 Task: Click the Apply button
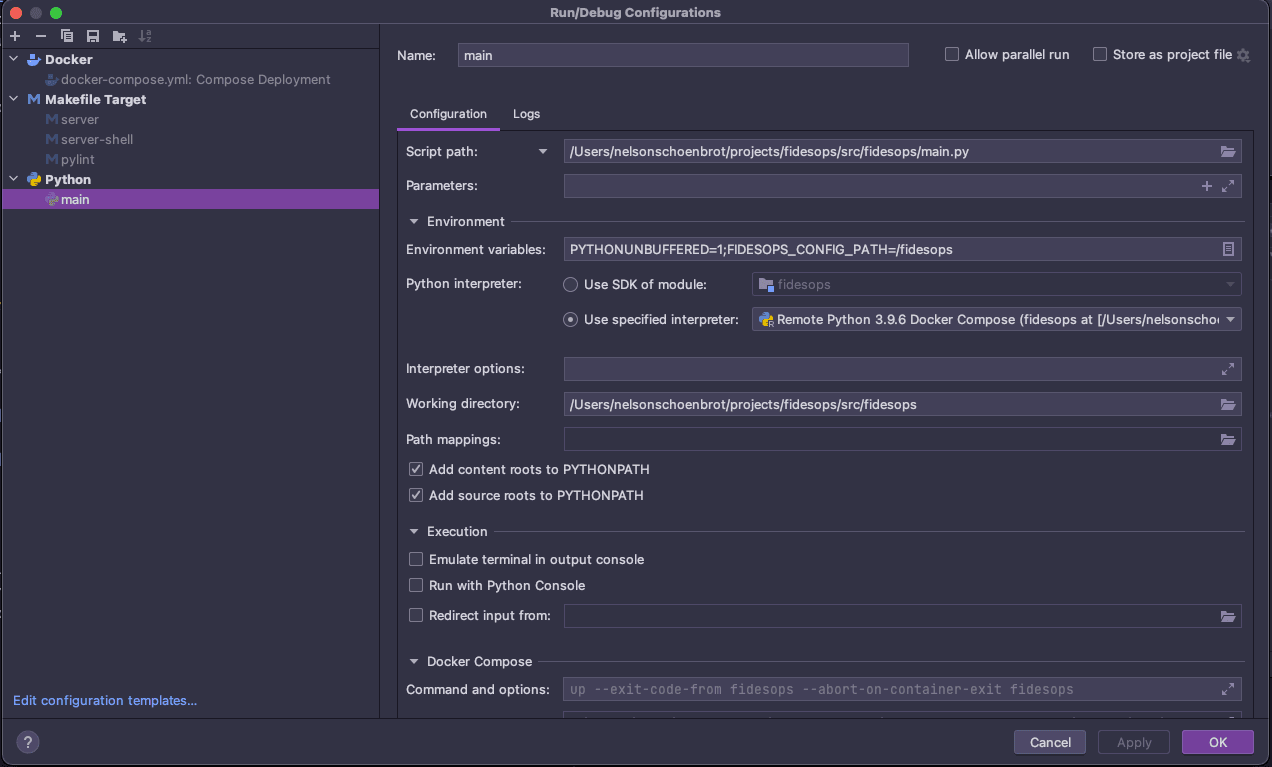(x=1134, y=742)
